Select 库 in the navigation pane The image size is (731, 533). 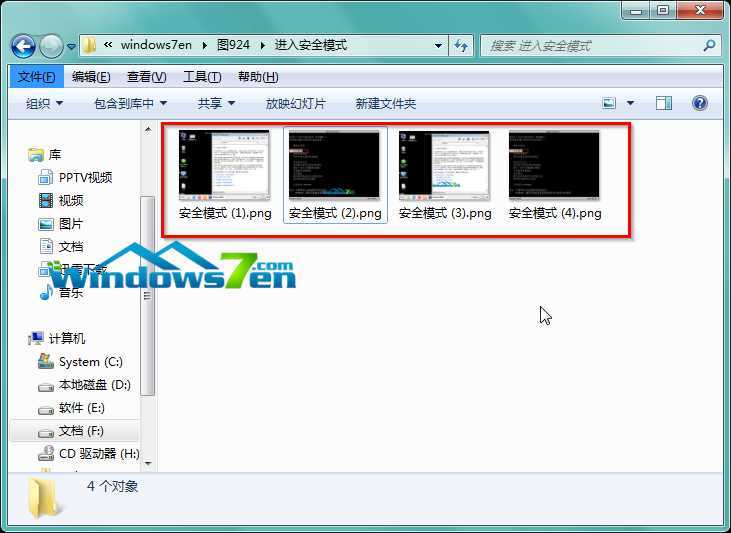pos(55,154)
